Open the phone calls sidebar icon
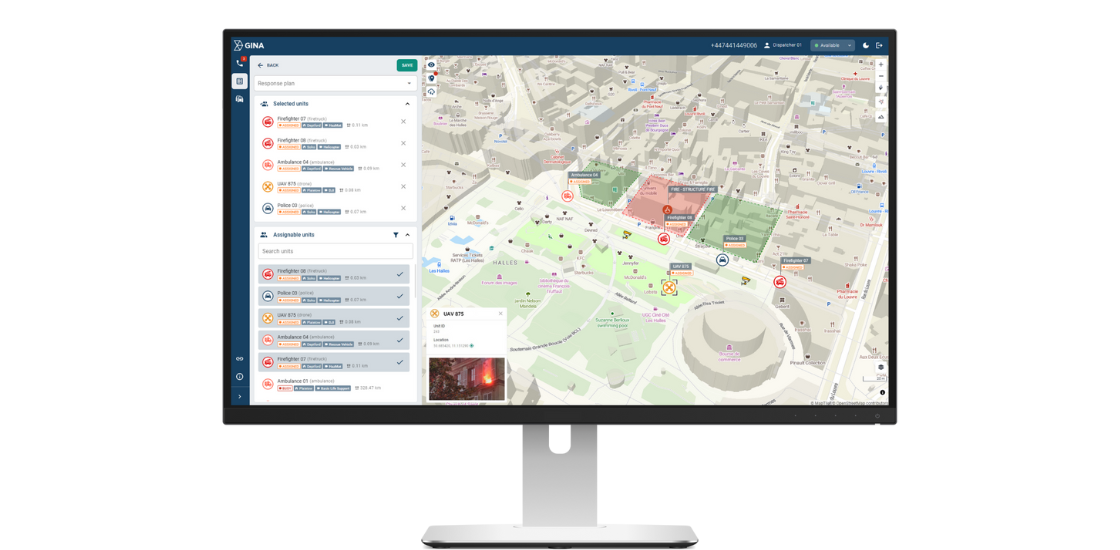This screenshot has width=1120, height=550. pyautogui.click(x=239, y=63)
